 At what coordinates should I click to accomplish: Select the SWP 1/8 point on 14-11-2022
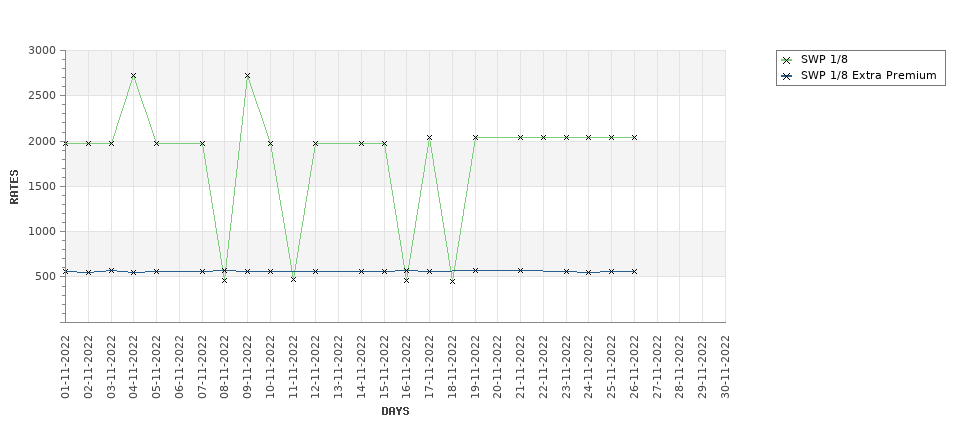click(x=361, y=144)
